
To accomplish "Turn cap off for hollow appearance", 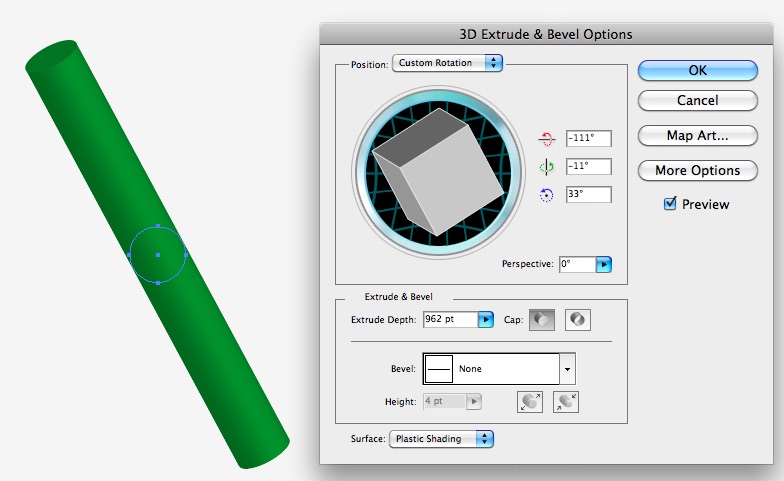I will [578, 320].
